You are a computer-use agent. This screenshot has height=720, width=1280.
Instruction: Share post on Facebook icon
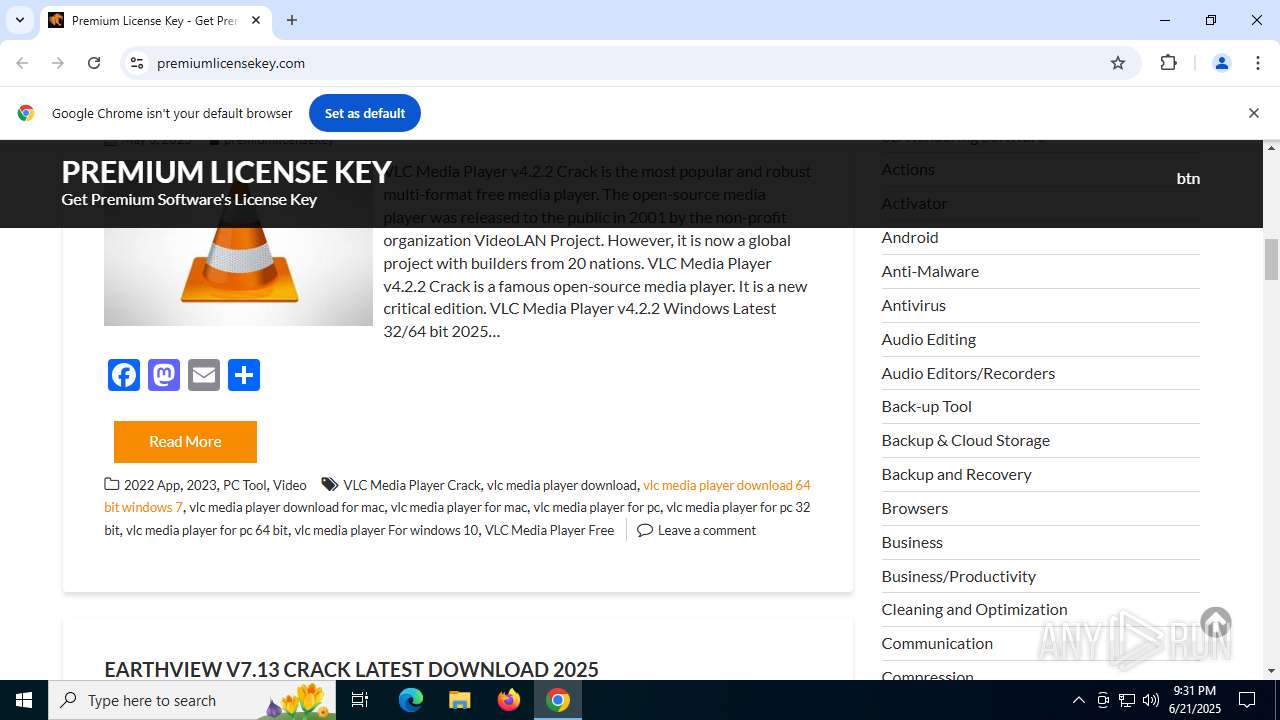click(124, 375)
